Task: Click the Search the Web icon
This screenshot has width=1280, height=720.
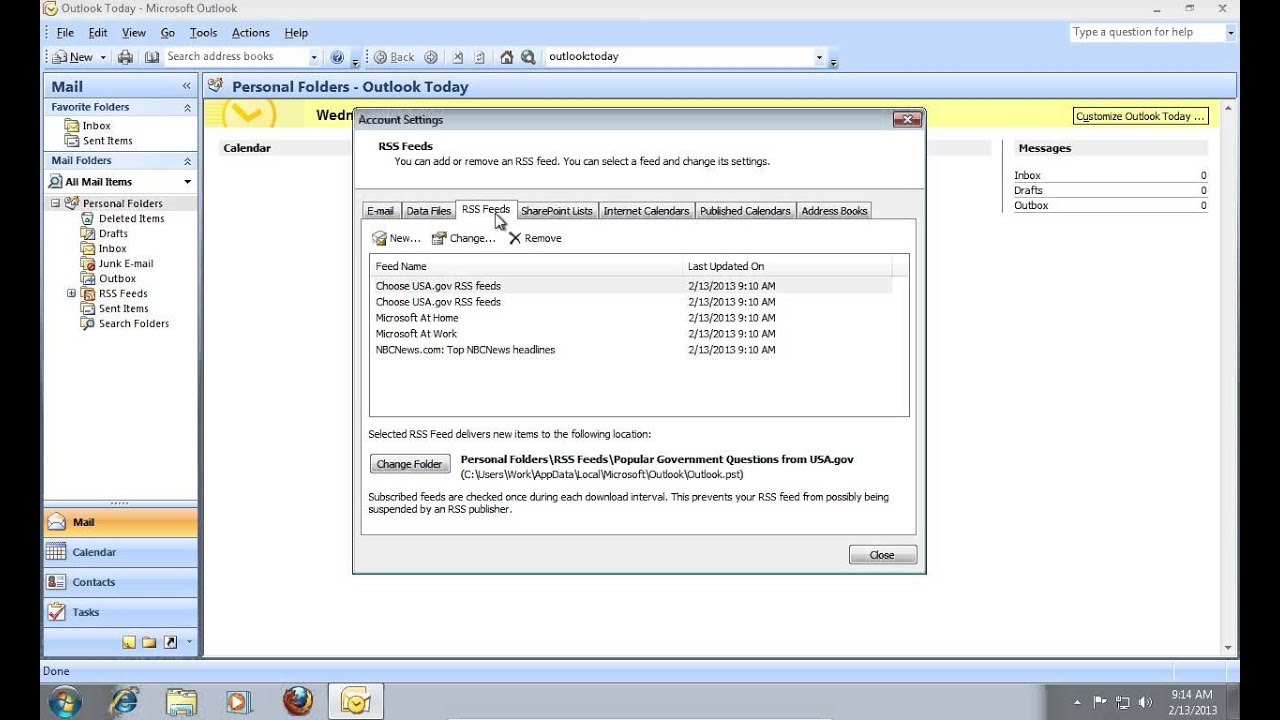Action: pyautogui.click(x=528, y=57)
